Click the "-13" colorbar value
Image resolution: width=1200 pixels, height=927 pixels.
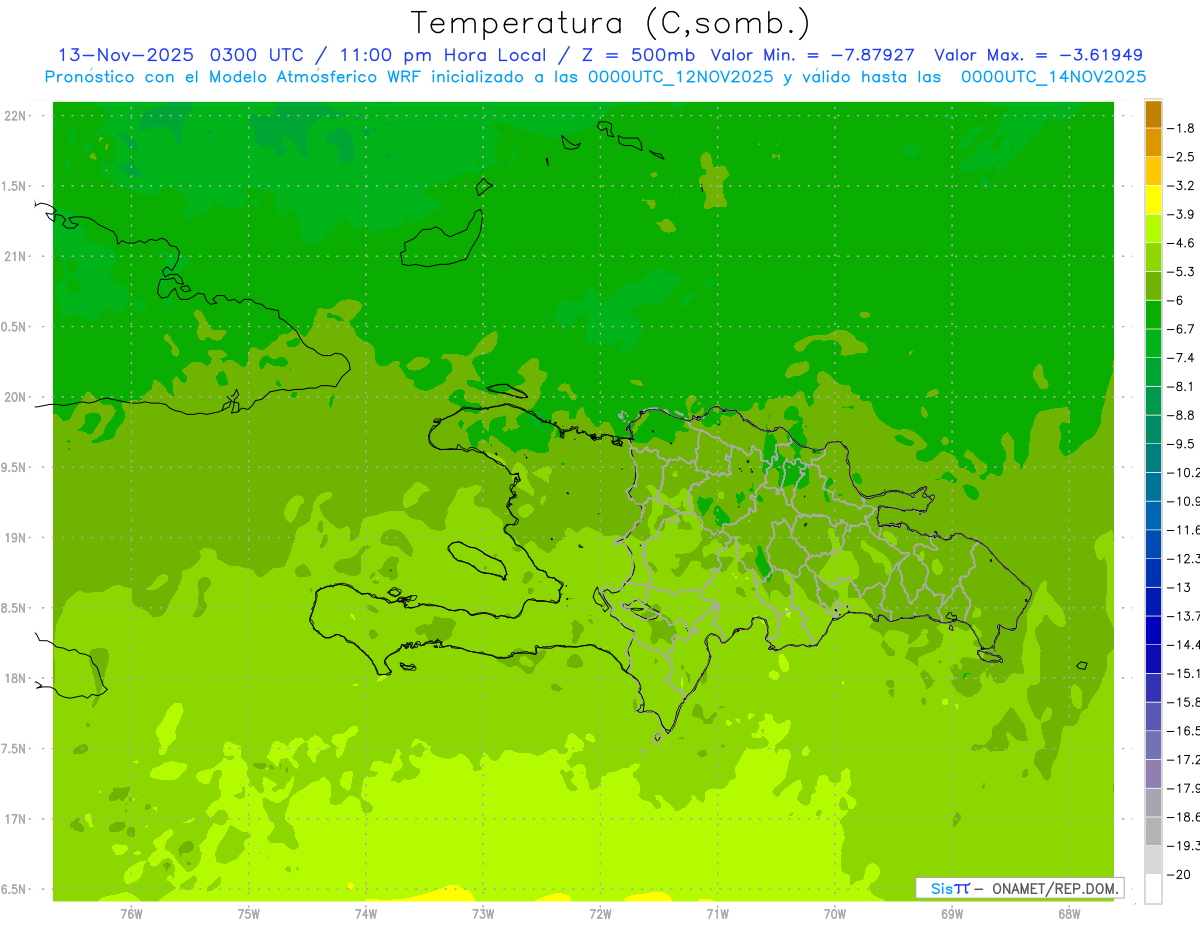point(1179,587)
